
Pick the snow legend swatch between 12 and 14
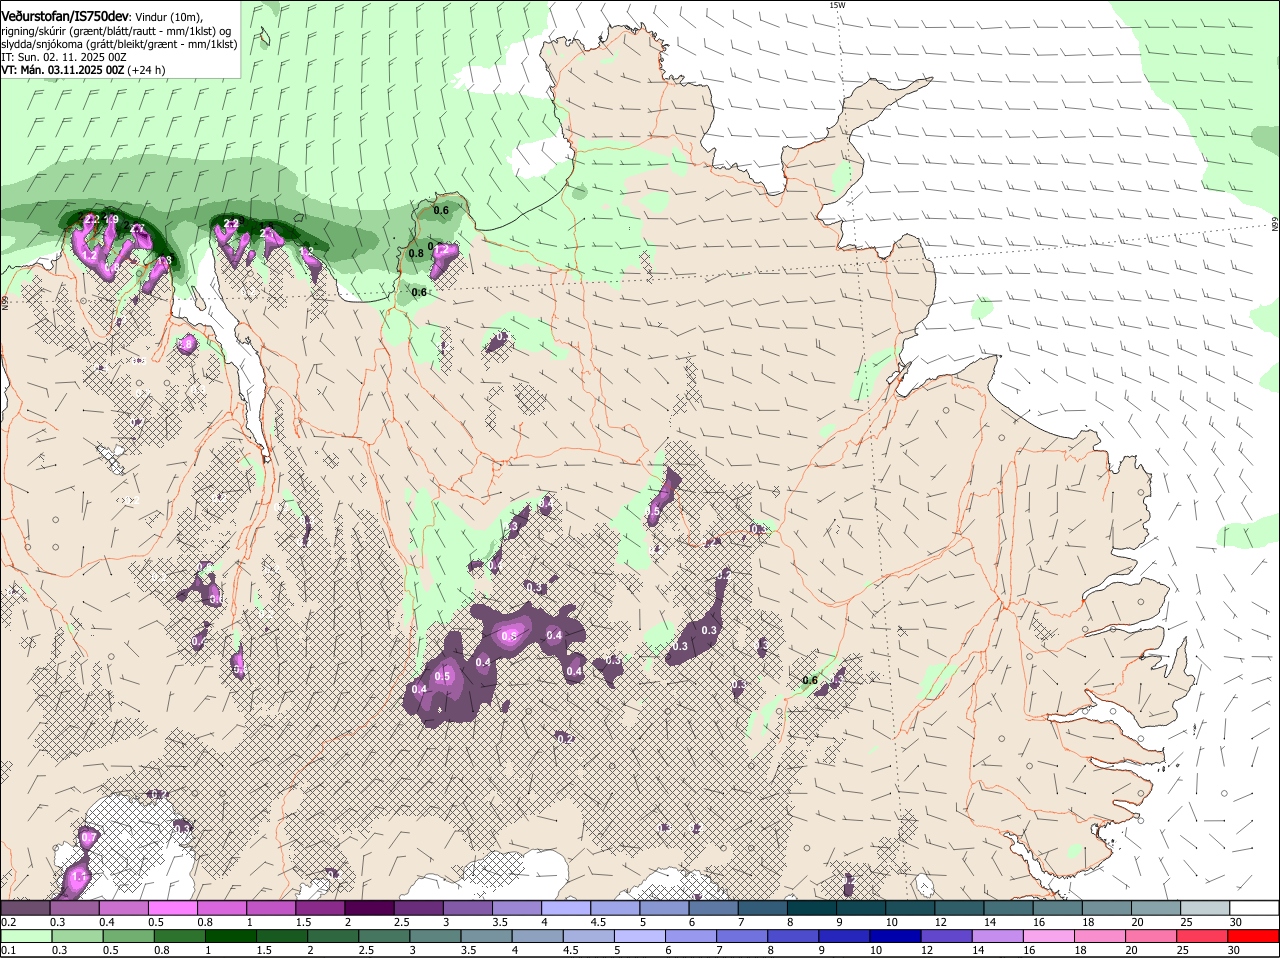point(960,908)
